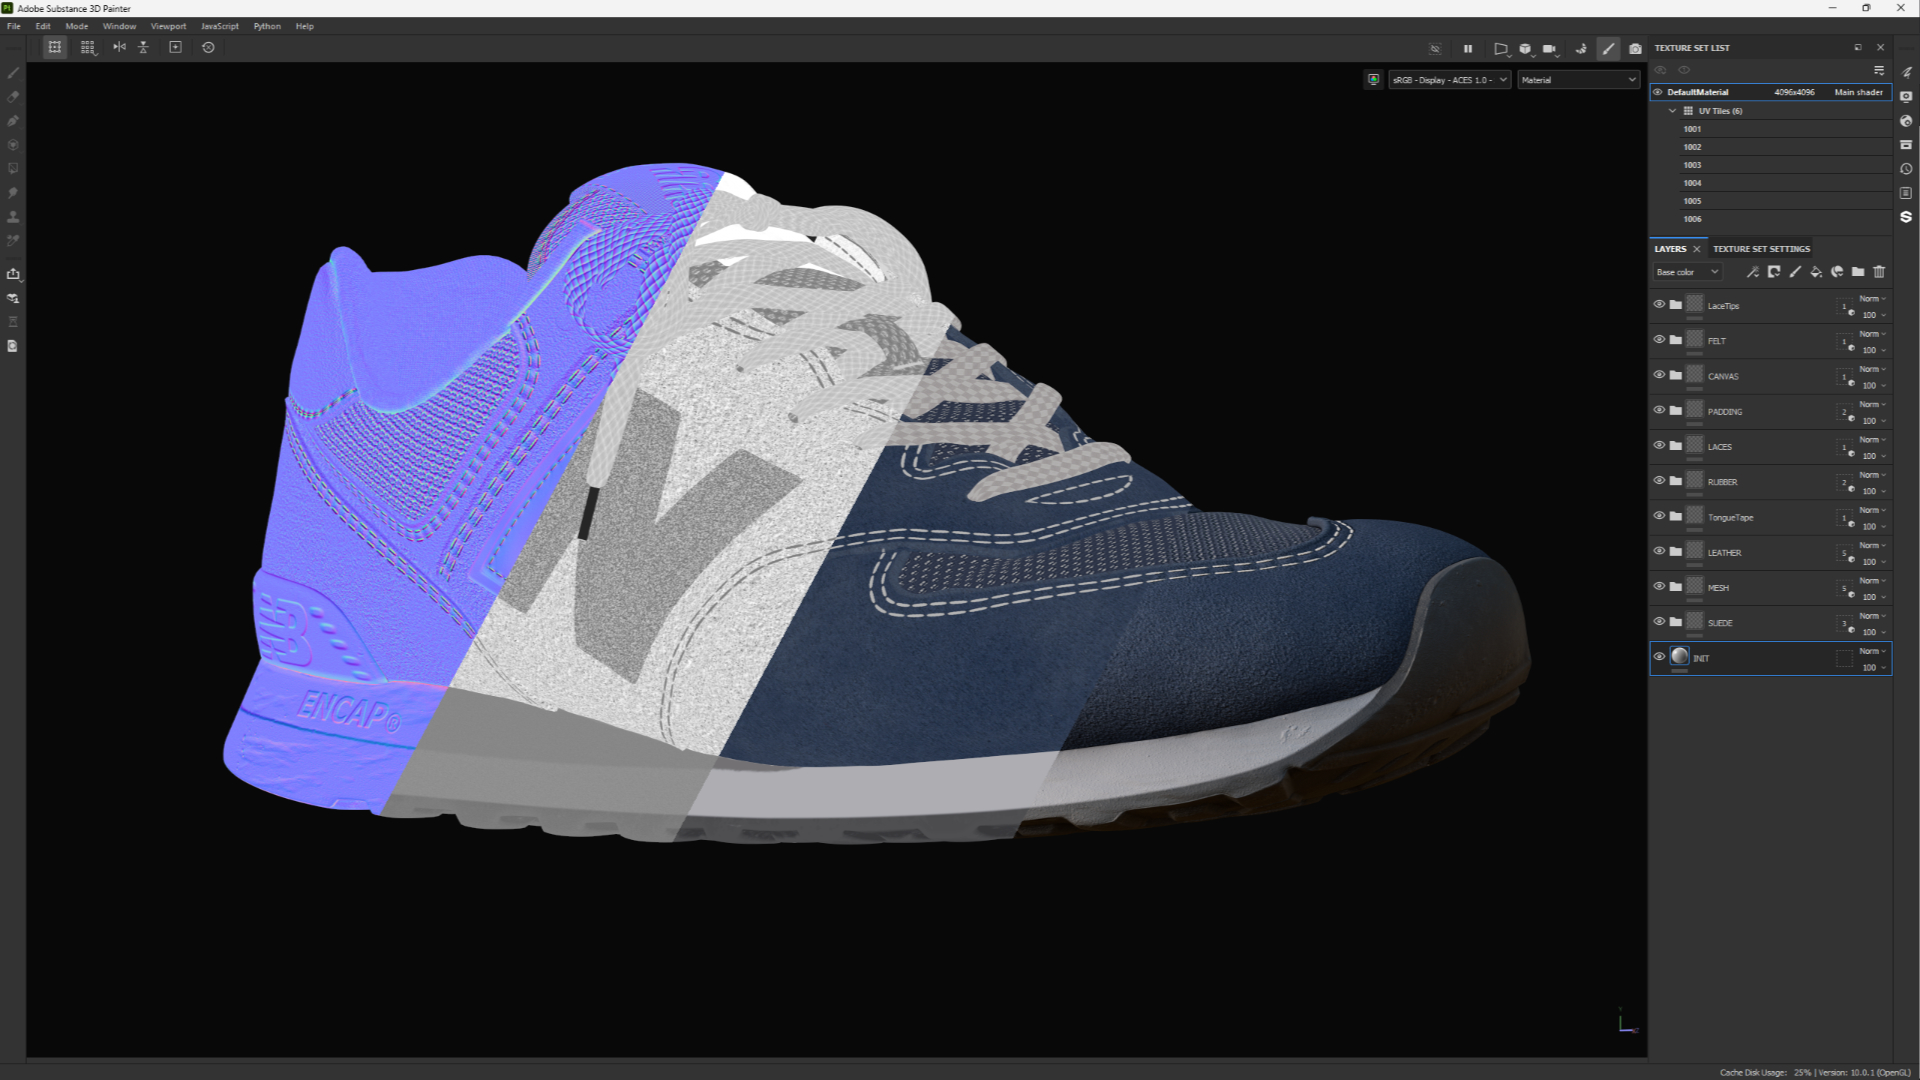Close the Texture Set List panel

point(1880,48)
